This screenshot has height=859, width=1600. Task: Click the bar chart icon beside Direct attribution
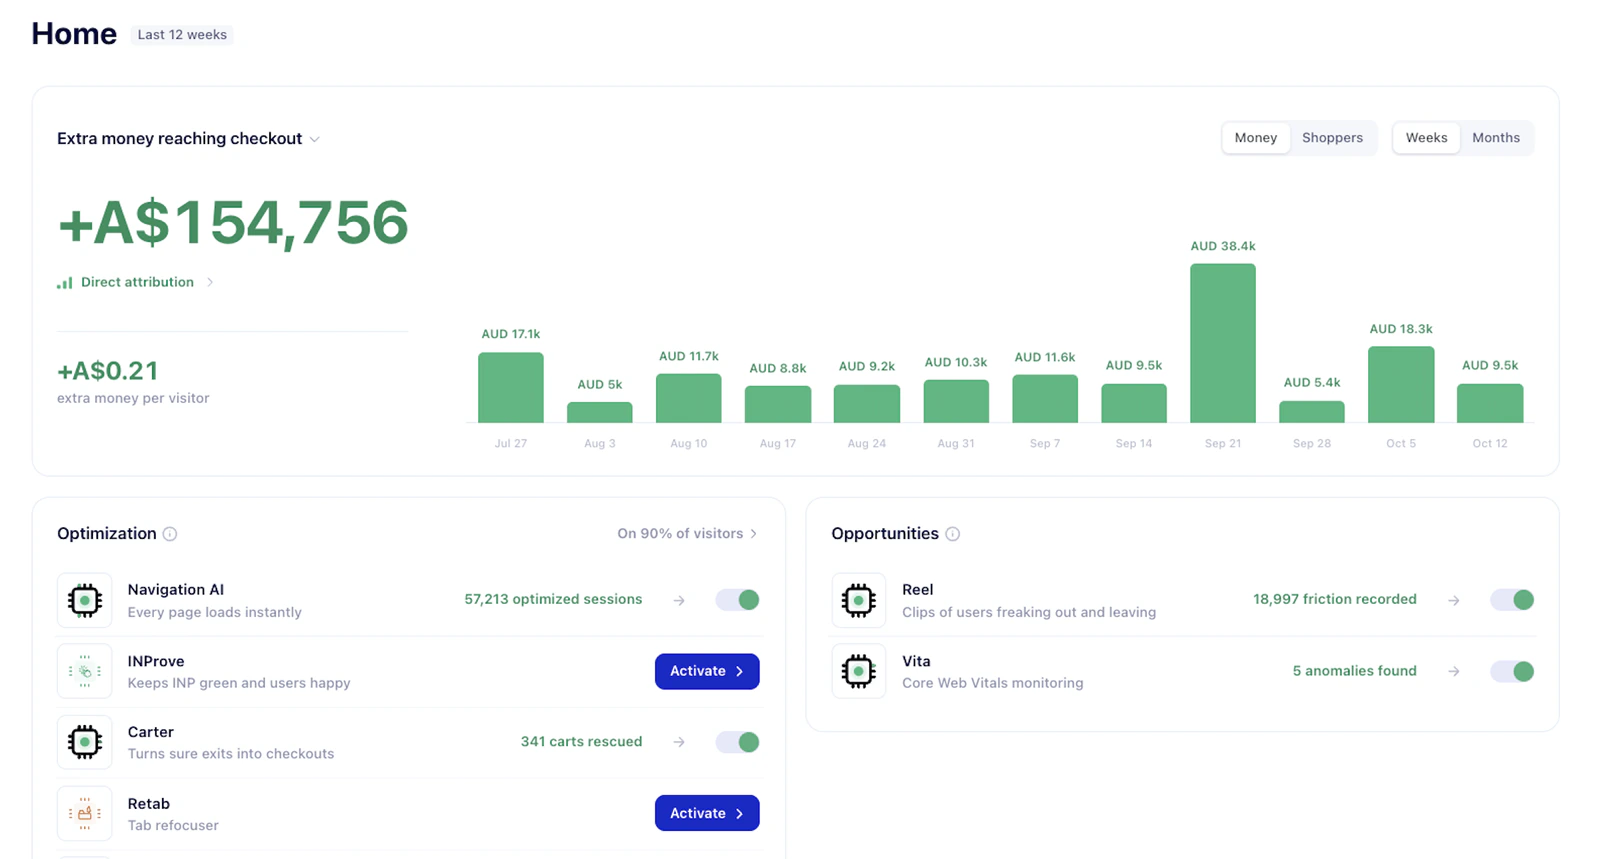(65, 283)
